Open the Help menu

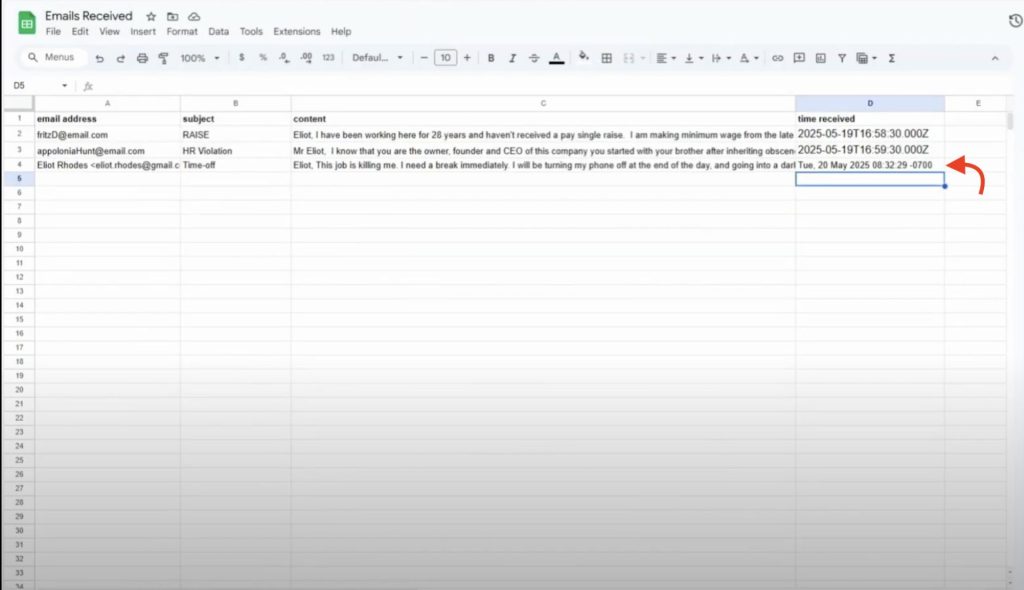point(341,31)
